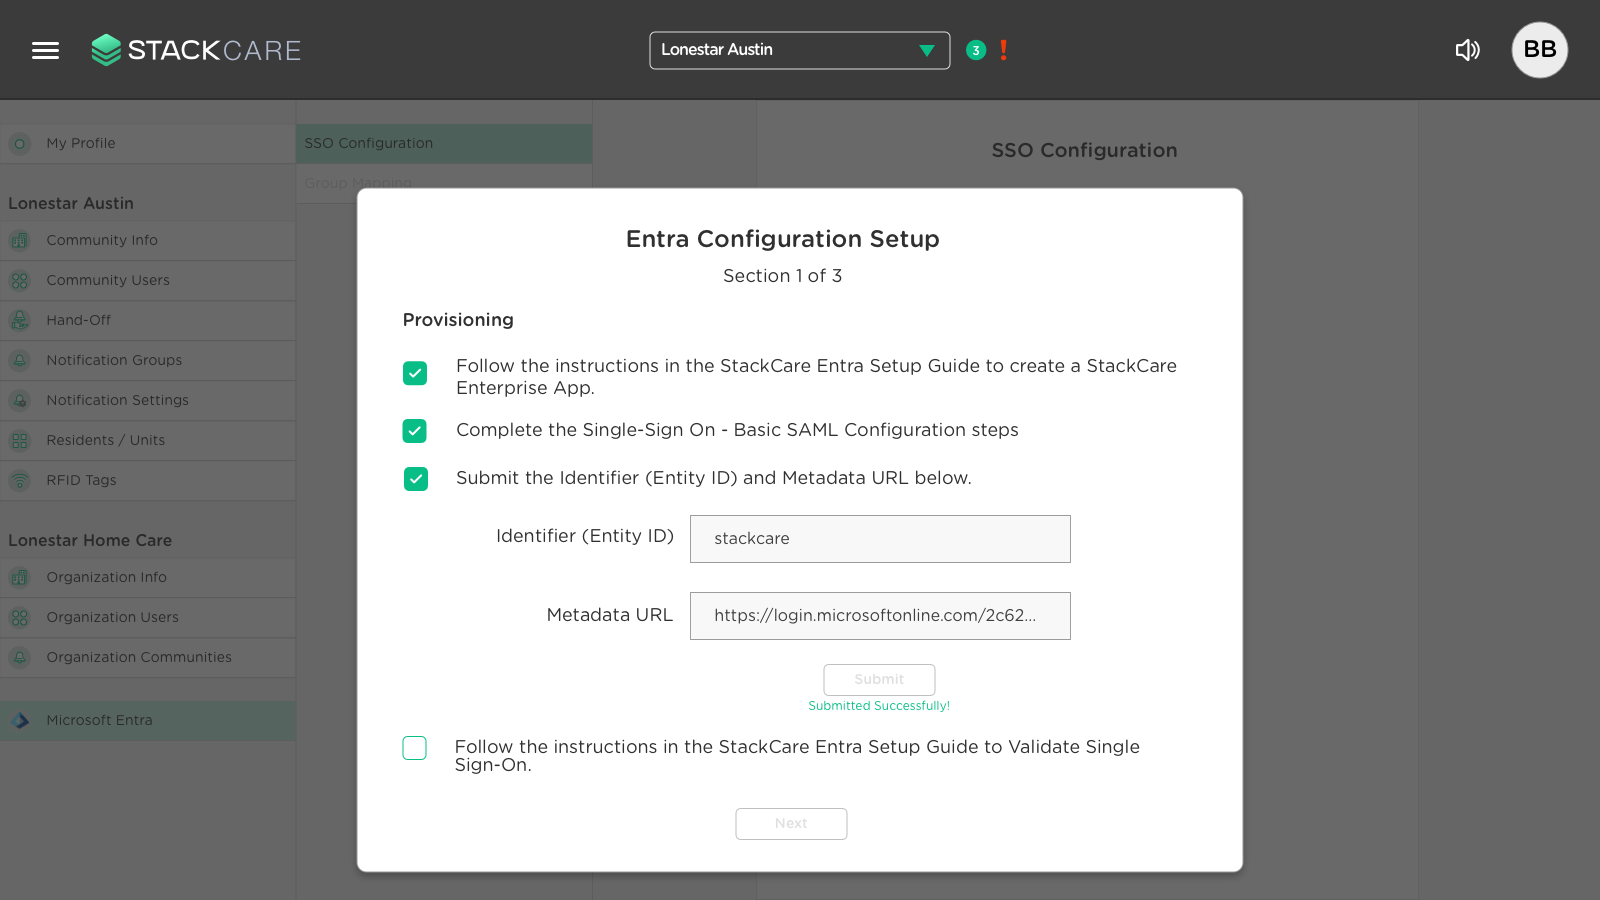Click the green dropdown arrow in community selector
The height and width of the screenshot is (900, 1600).
point(927,50)
